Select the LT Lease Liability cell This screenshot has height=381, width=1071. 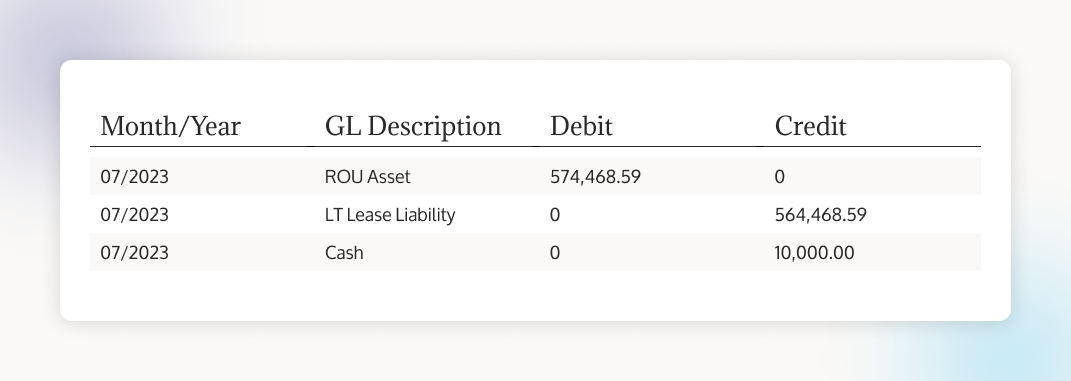[390, 215]
